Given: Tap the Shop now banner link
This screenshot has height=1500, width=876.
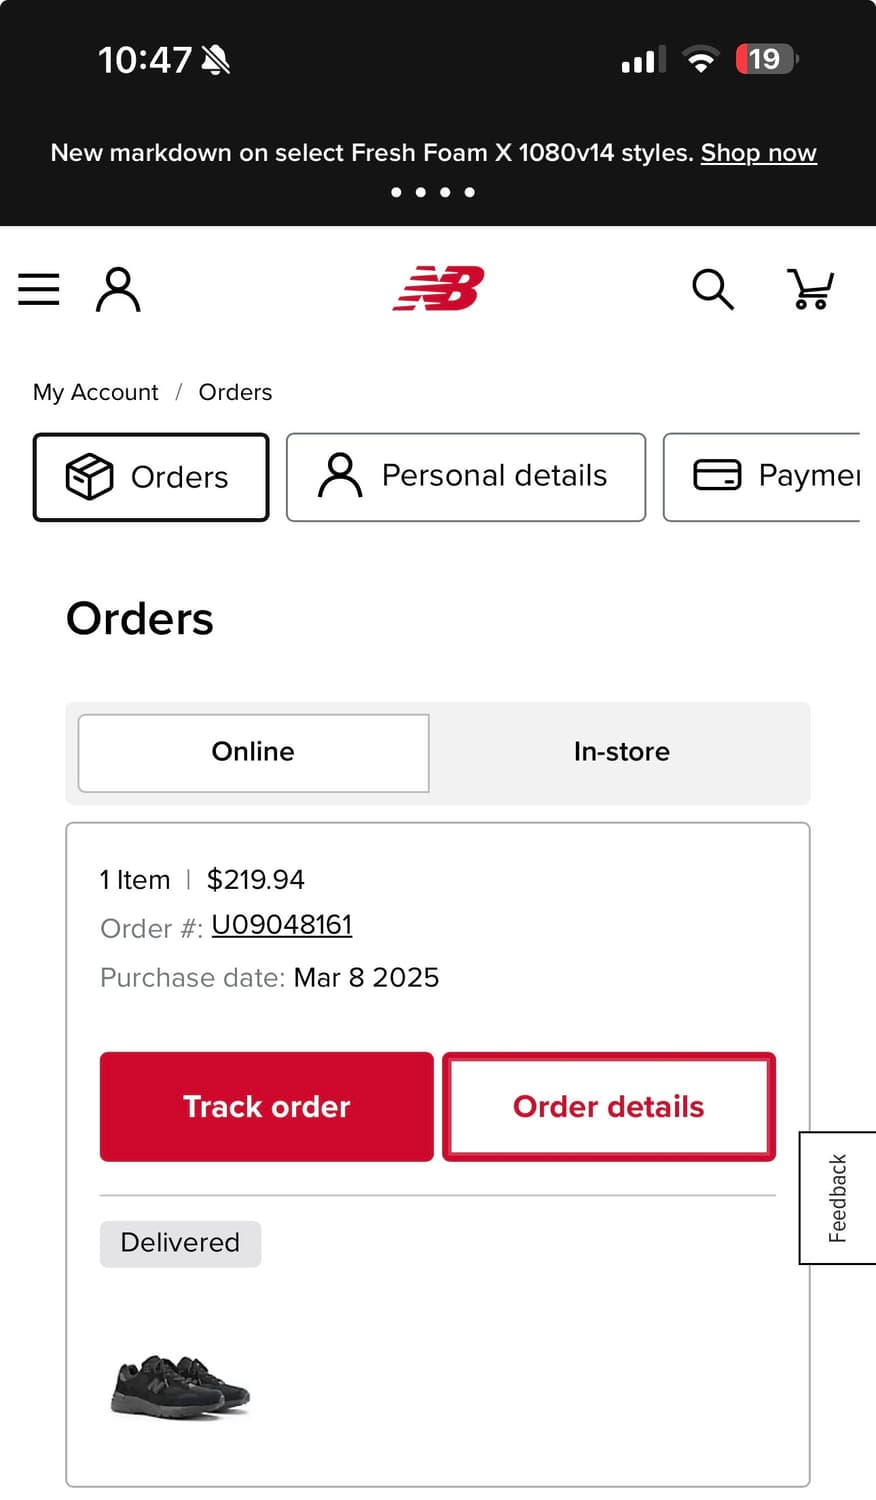Looking at the screenshot, I should pyautogui.click(x=758, y=153).
